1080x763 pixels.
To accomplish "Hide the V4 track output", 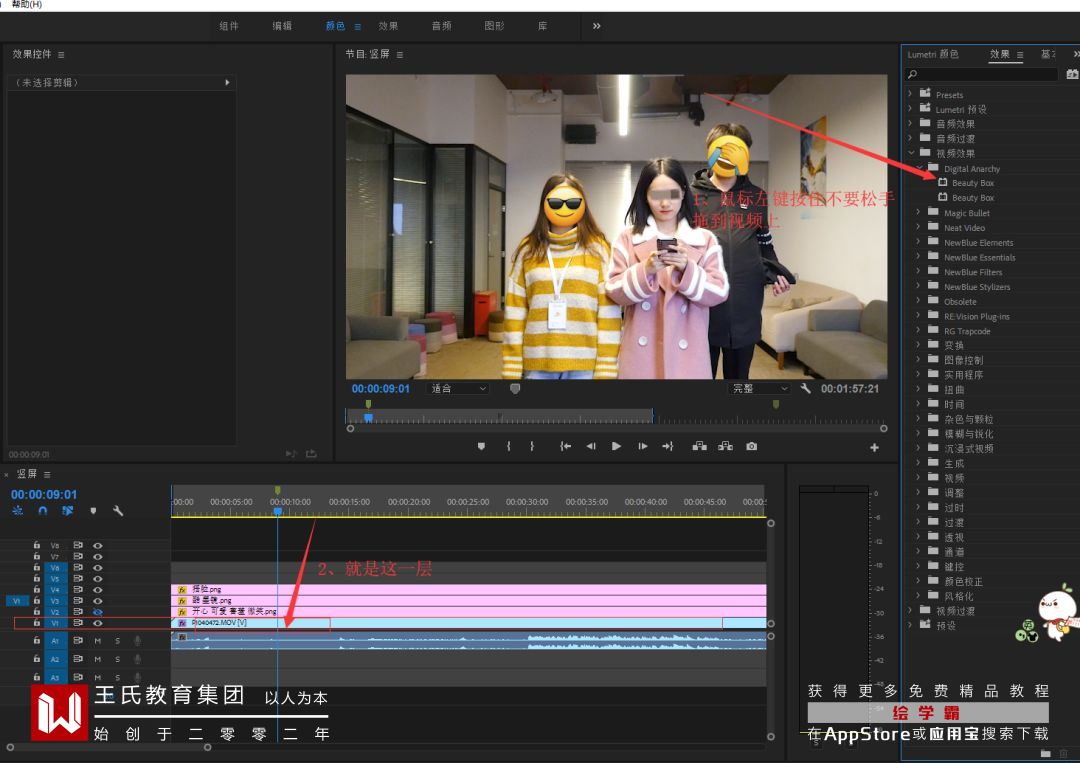I will 98,589.
